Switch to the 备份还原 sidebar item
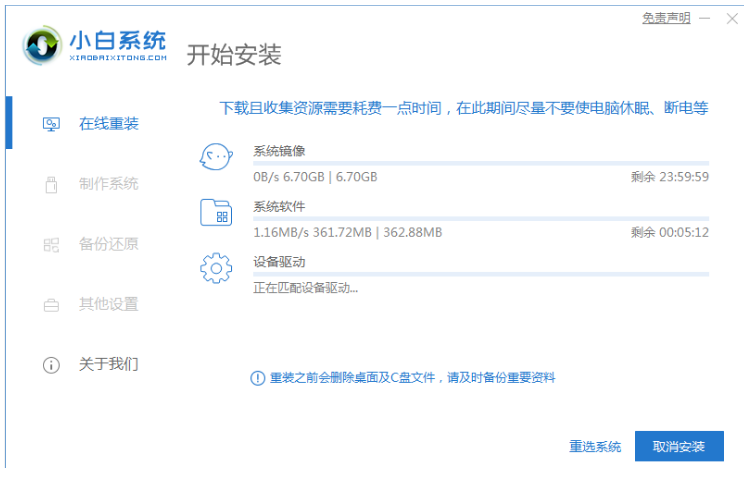The image size is (746, 484). click(108, 244)
